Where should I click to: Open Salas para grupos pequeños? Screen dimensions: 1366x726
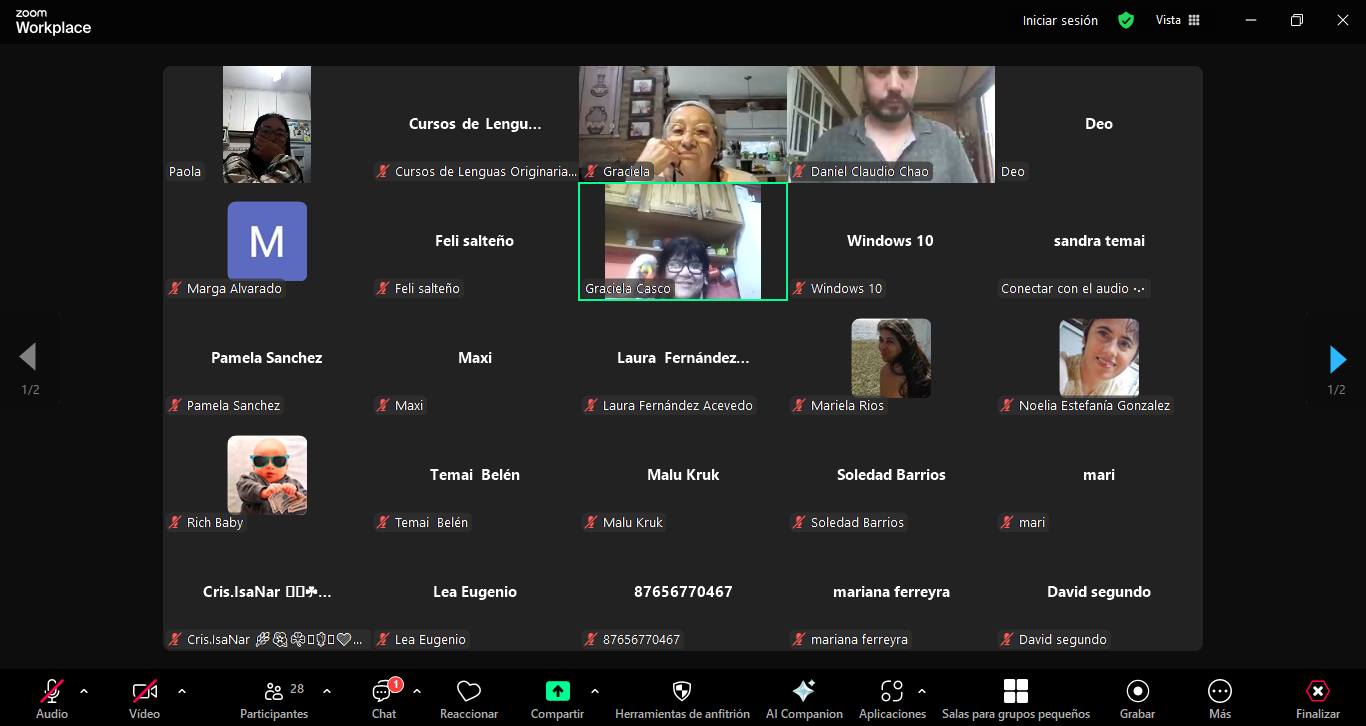click(x=1015, y=691)
